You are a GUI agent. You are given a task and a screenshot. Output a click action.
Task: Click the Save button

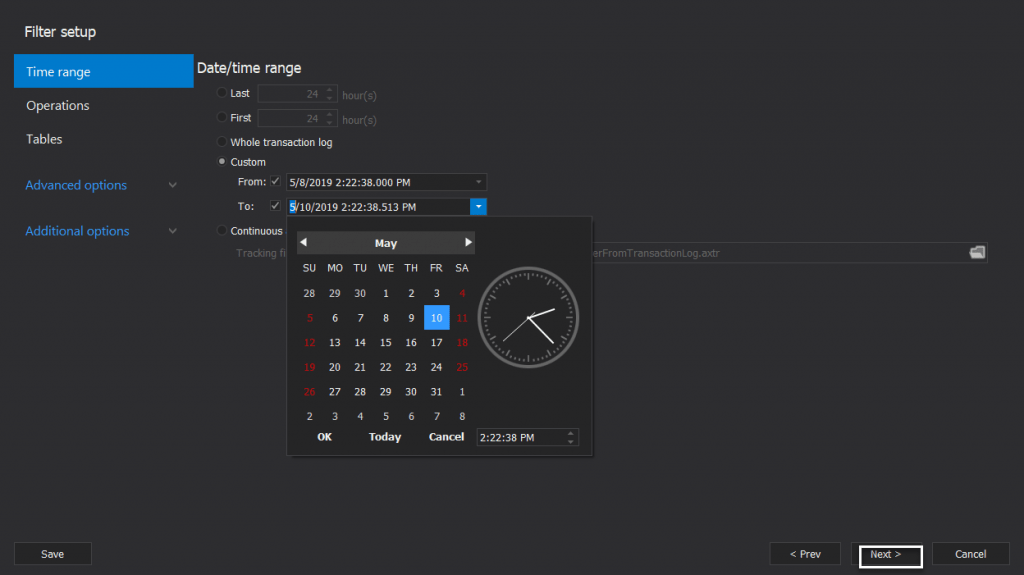tap(53, 554)
